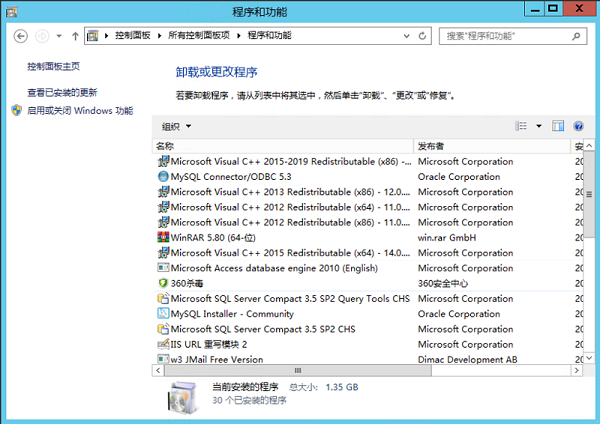
Task: Select the 360杀毒 shield icon
Action: coord(163,283)
